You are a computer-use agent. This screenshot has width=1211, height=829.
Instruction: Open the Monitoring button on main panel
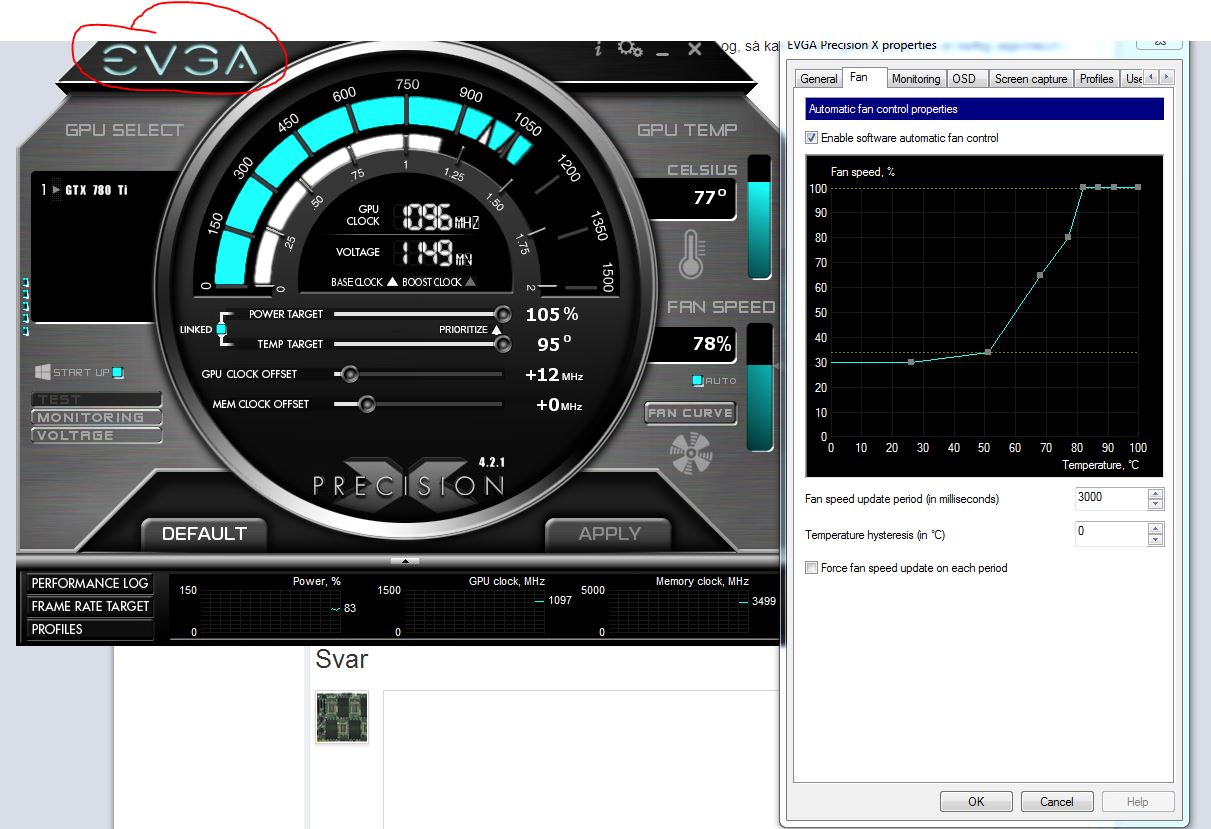[x=97, y=417]
